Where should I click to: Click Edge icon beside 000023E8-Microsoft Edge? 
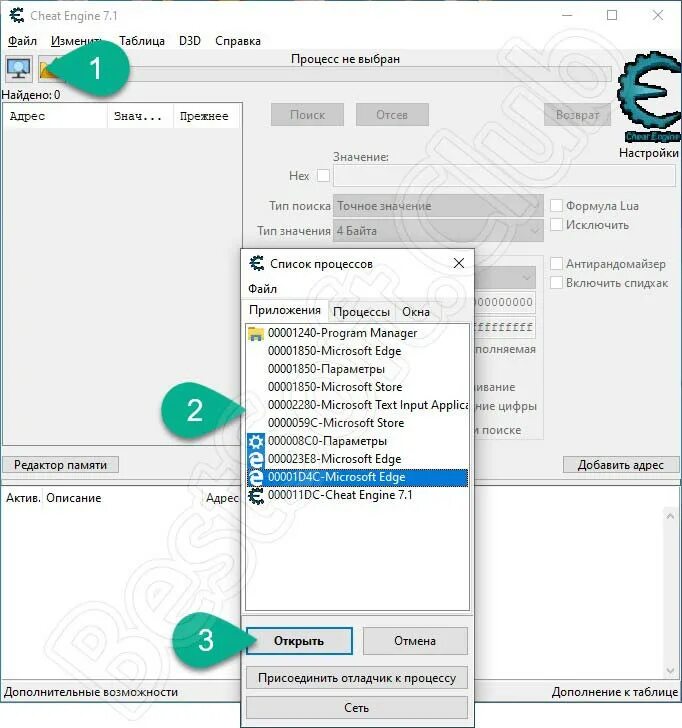[256, 459]
